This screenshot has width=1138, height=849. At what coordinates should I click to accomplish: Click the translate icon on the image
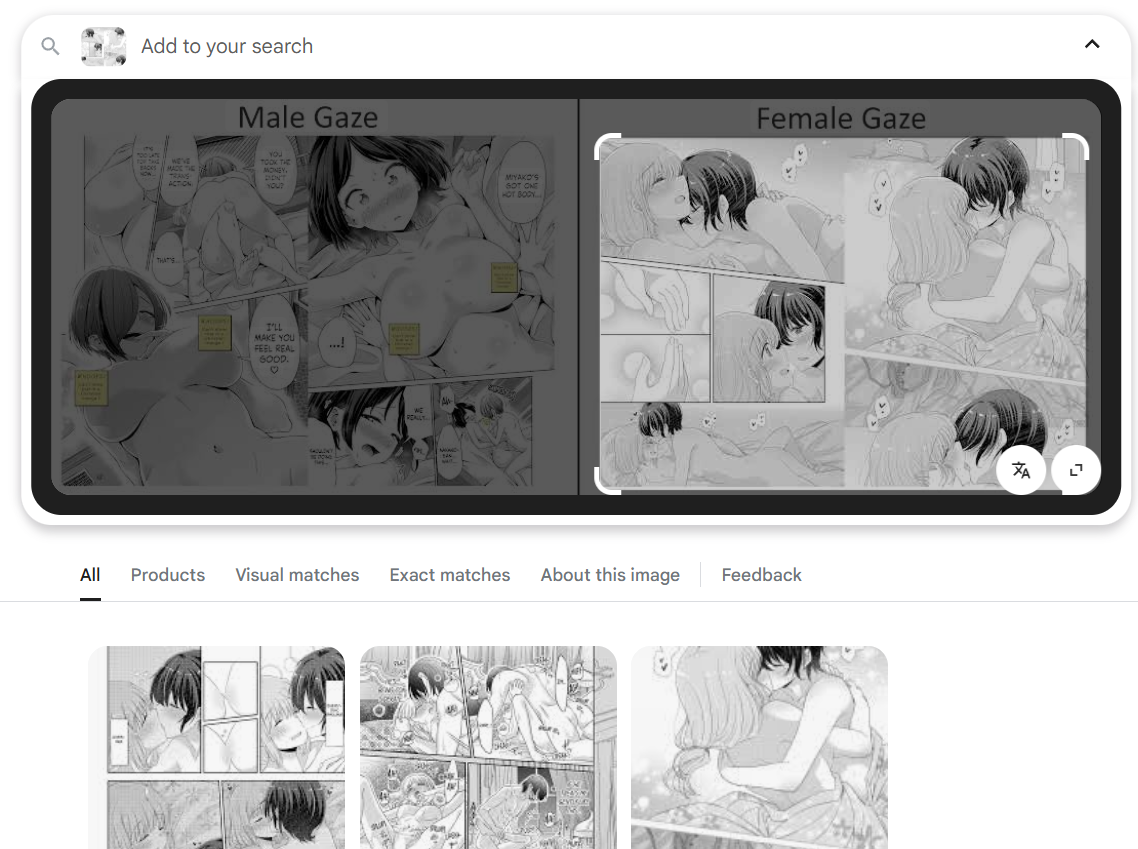[1021, 470]
